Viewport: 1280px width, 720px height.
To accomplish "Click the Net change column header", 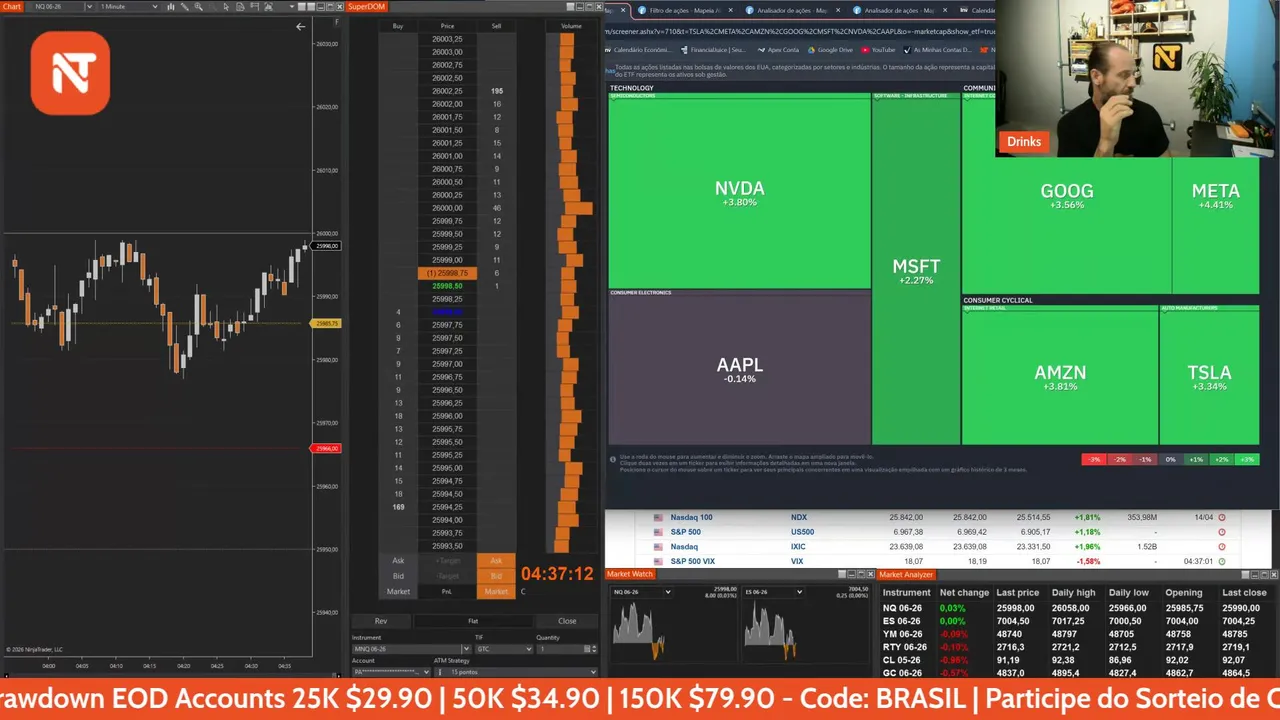I will click(964, 593).
